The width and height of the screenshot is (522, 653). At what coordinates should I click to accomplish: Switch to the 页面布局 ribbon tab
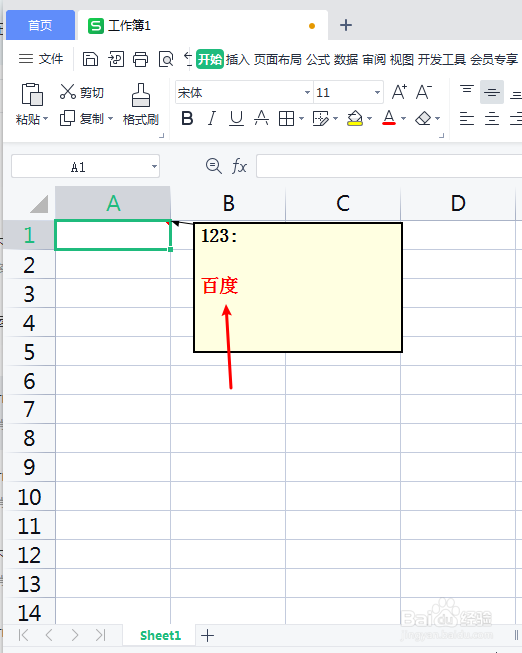(277, 59)
